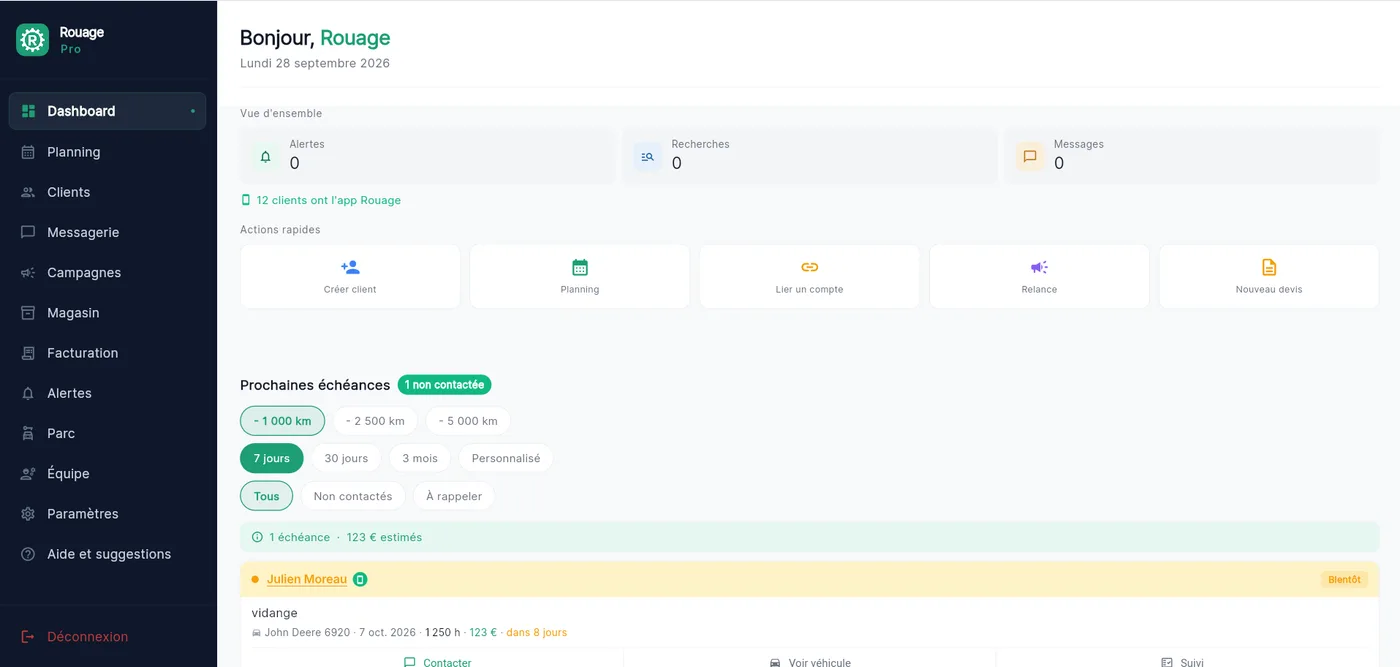Screen dimensions: 1400x667
Task: Open Magasin in the sidebar
Action: pos(107,313)
